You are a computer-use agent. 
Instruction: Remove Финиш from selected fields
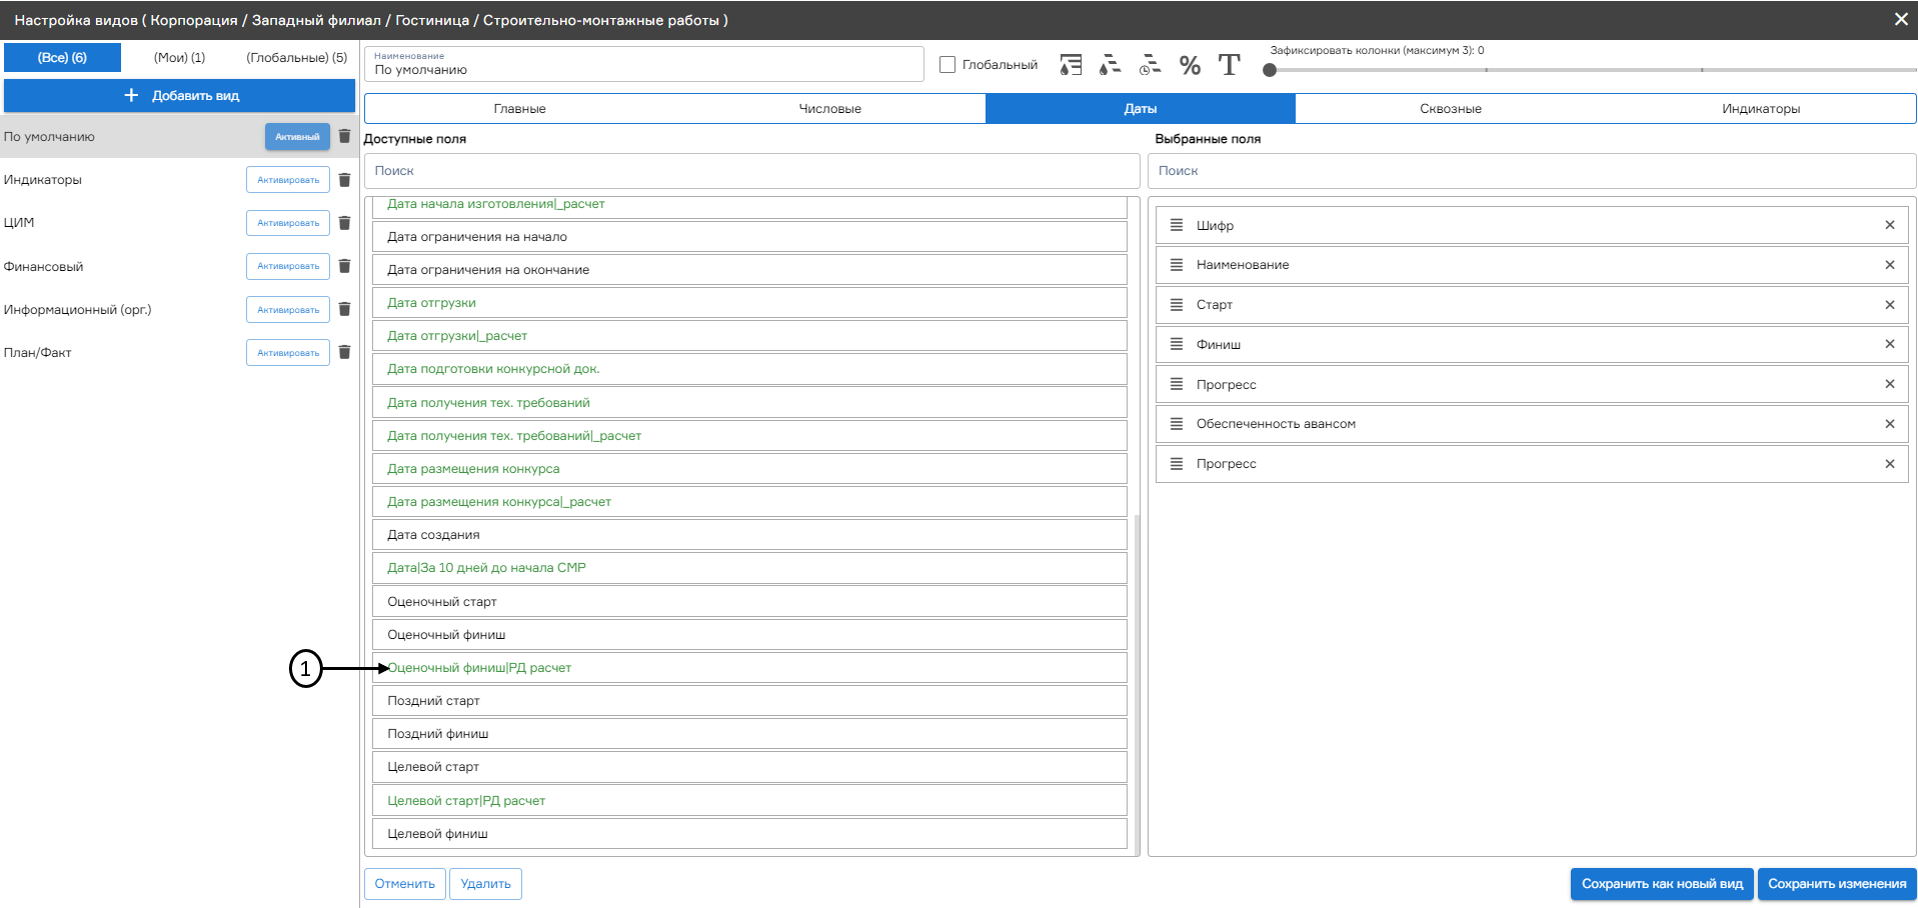[x=1890, y=344]
